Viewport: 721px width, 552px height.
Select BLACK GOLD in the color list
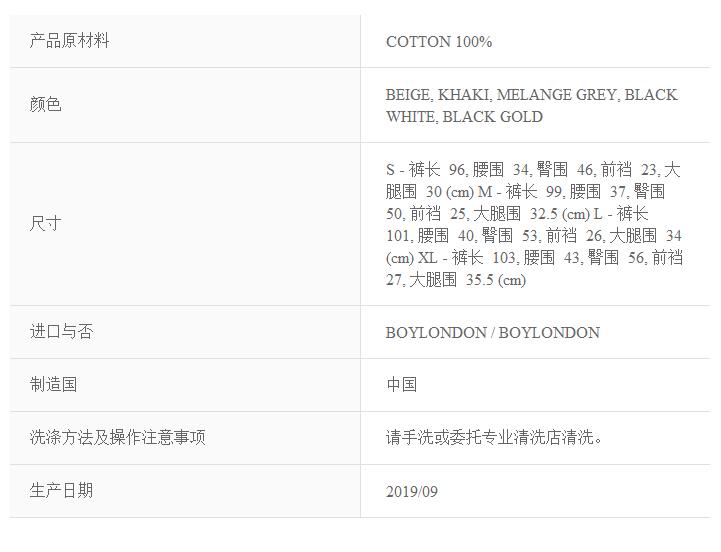click(x=493, y=117)
